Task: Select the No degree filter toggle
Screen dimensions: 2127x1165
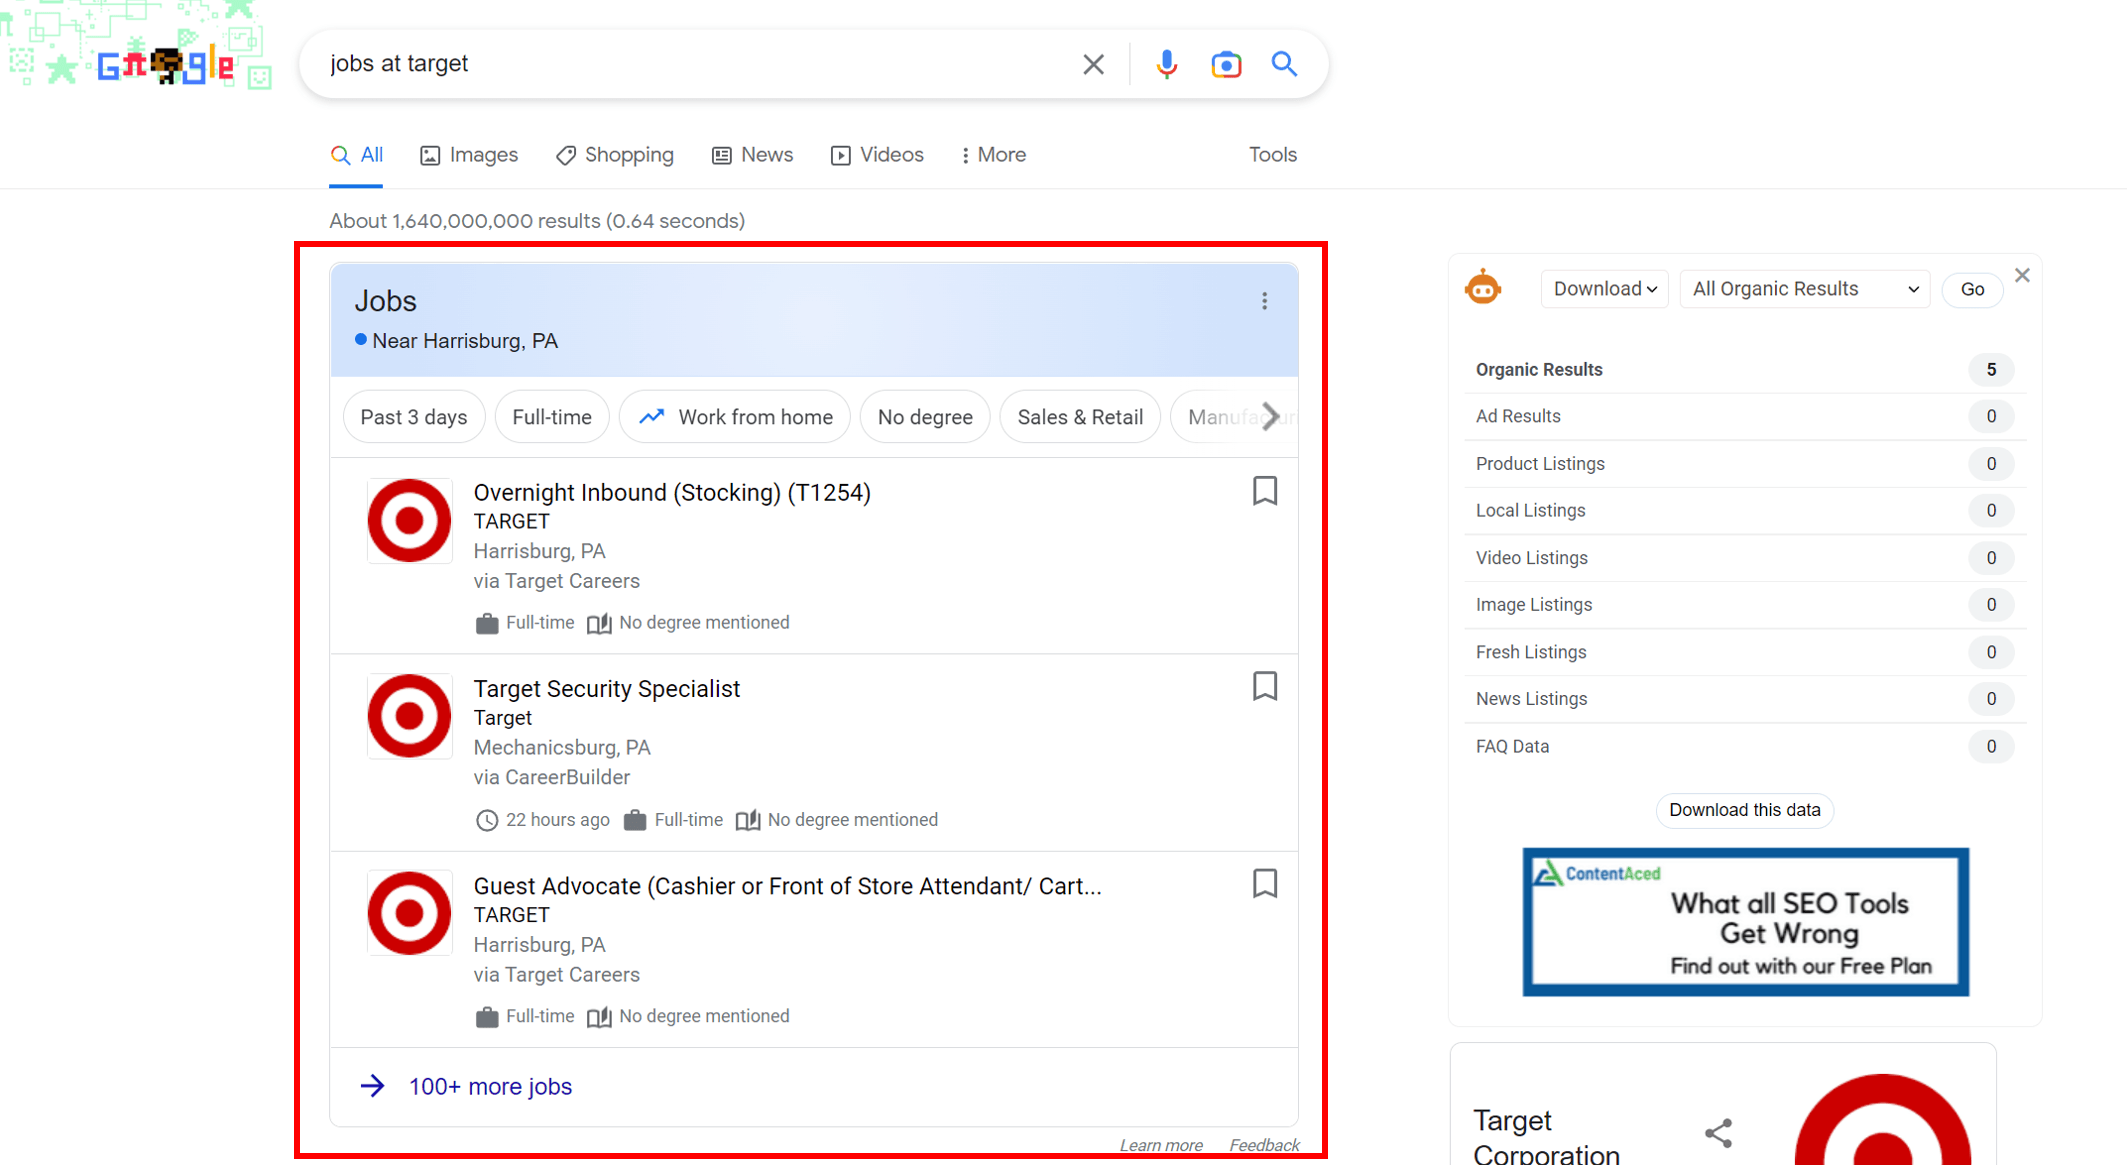Action: (924, 415)
